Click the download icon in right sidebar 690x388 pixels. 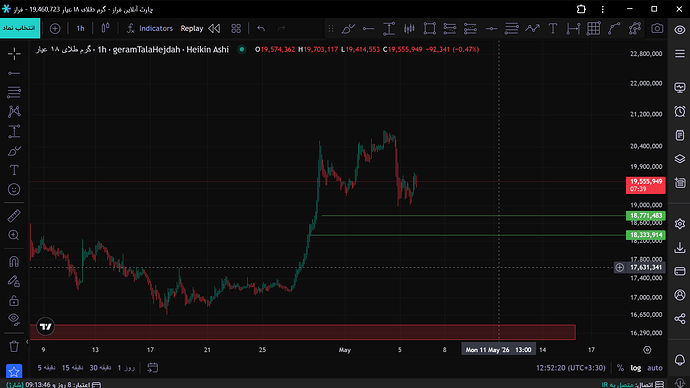click(679, 248)
